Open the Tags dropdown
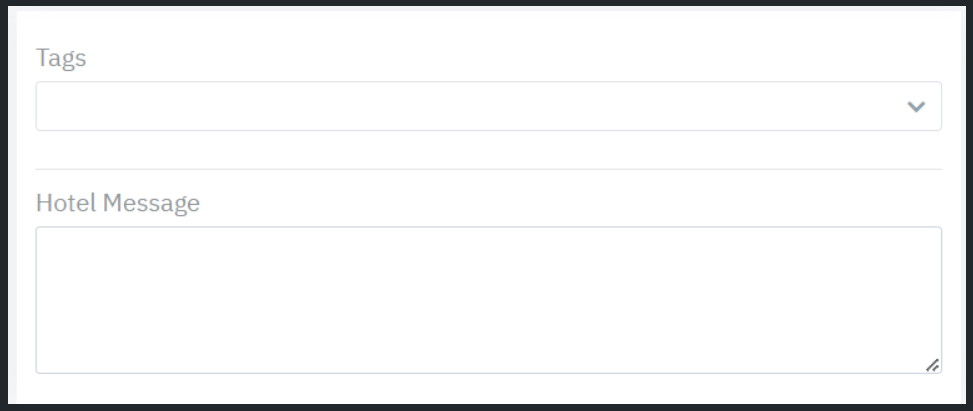The width and height of the screenshot is (973, 411). 488,106
